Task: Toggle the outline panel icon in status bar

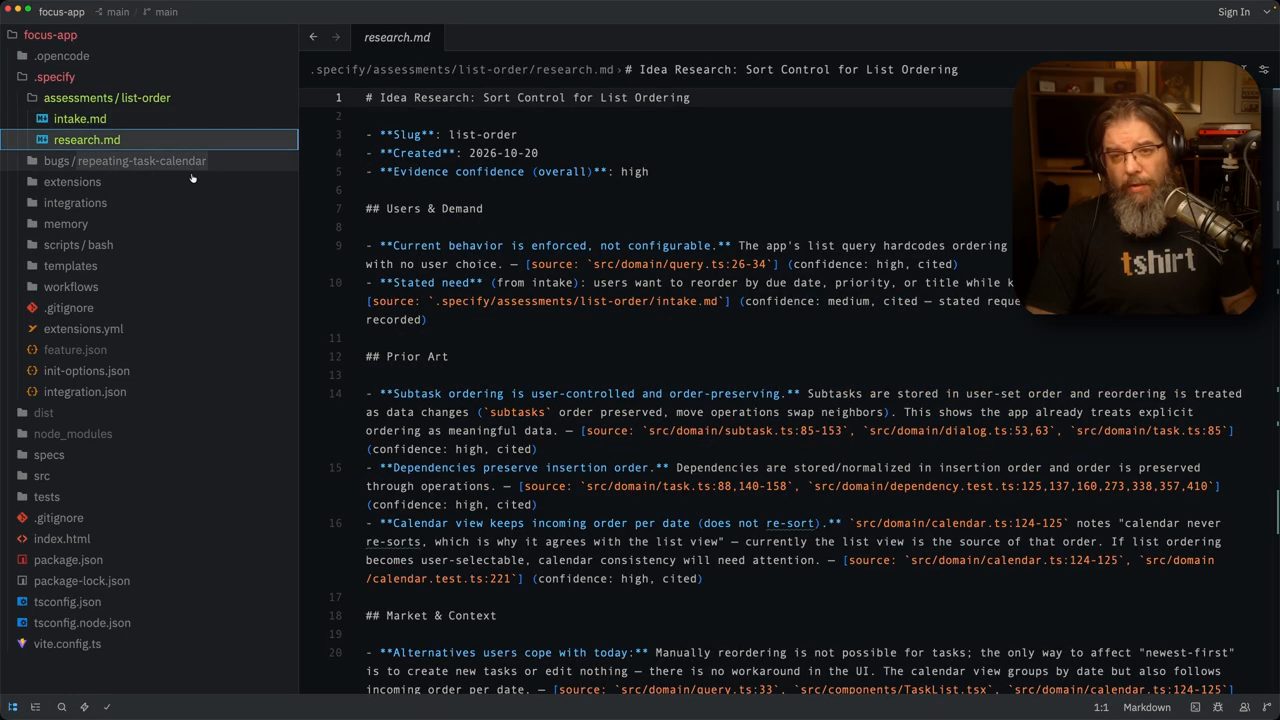Action: point(36,707)
